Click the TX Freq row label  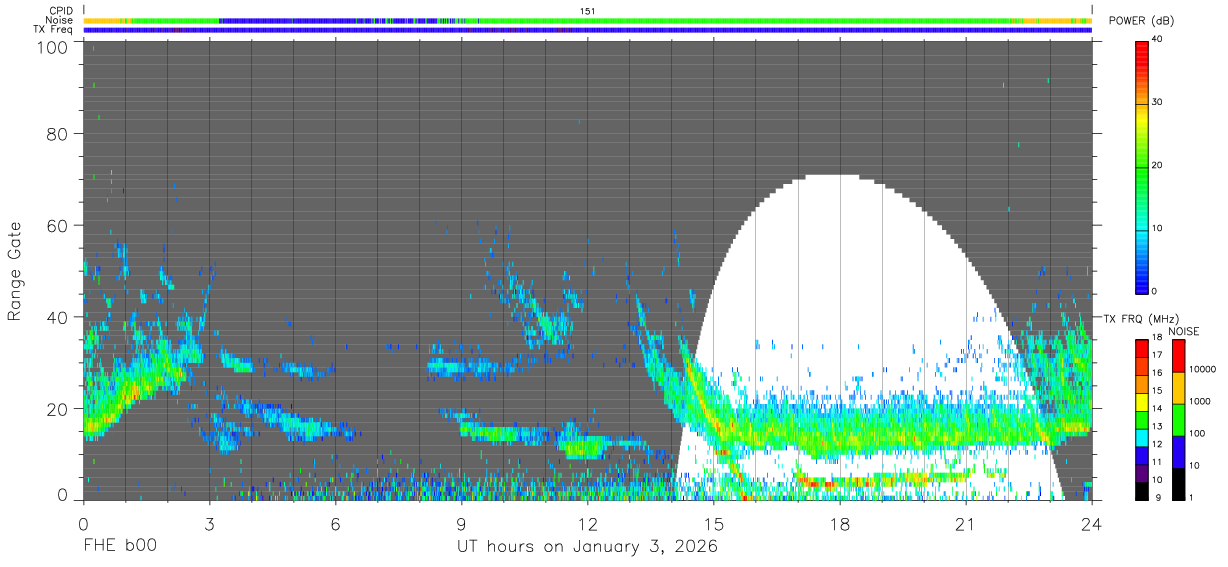point(54,30)
